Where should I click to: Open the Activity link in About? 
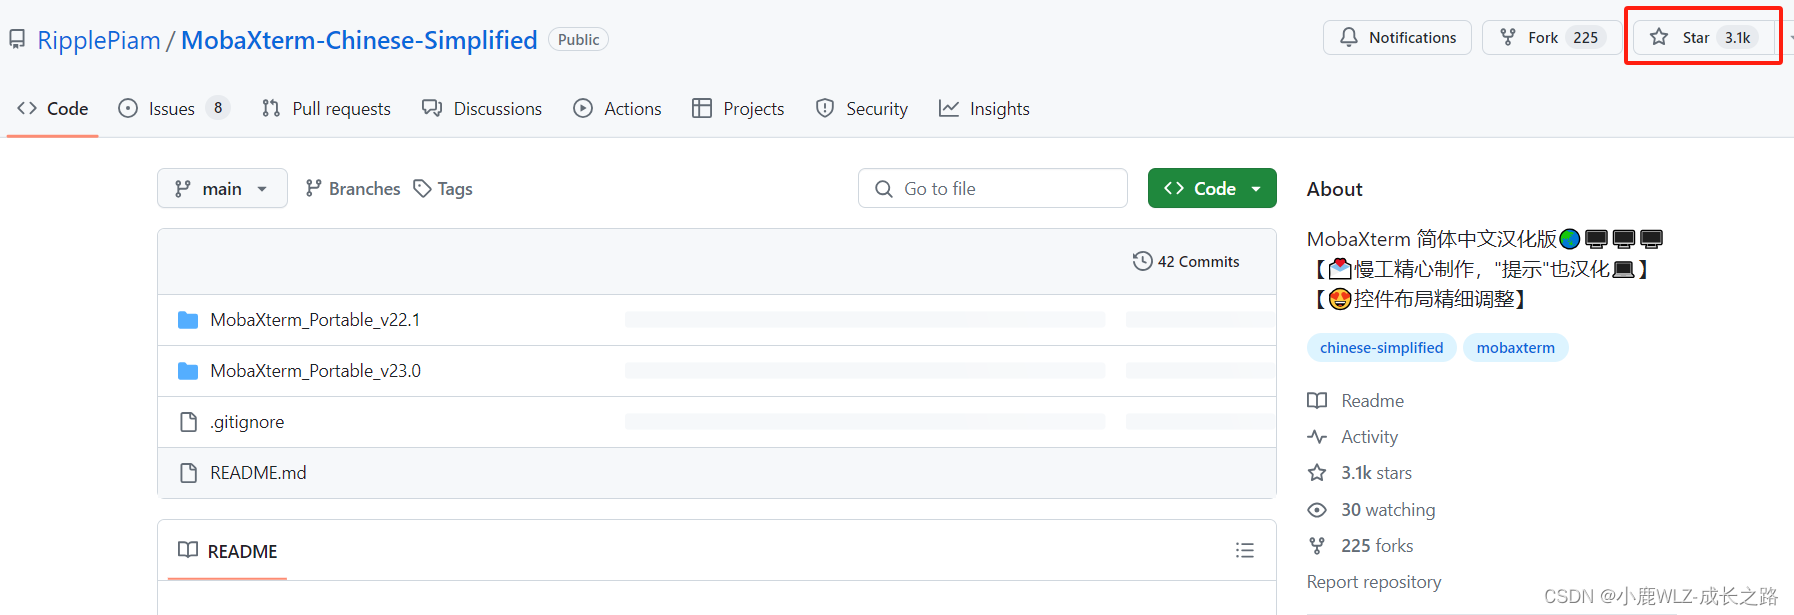click(1369, 437)
